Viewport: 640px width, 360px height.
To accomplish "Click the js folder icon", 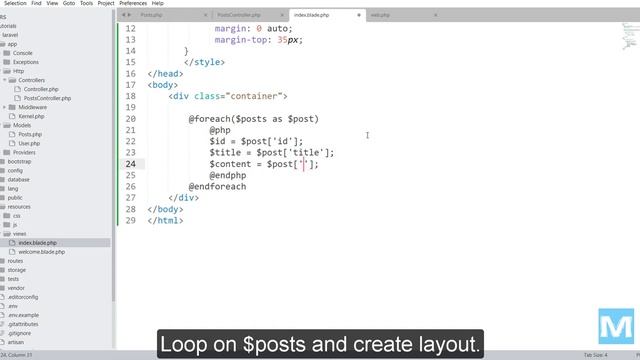I will click(7, 224).
